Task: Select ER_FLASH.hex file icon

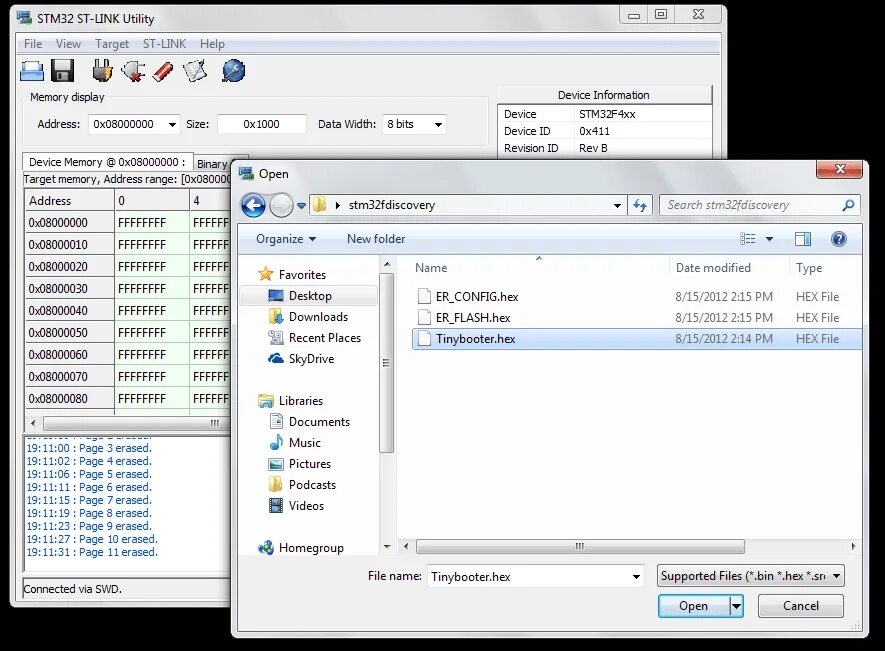Action: coord(424,317)
